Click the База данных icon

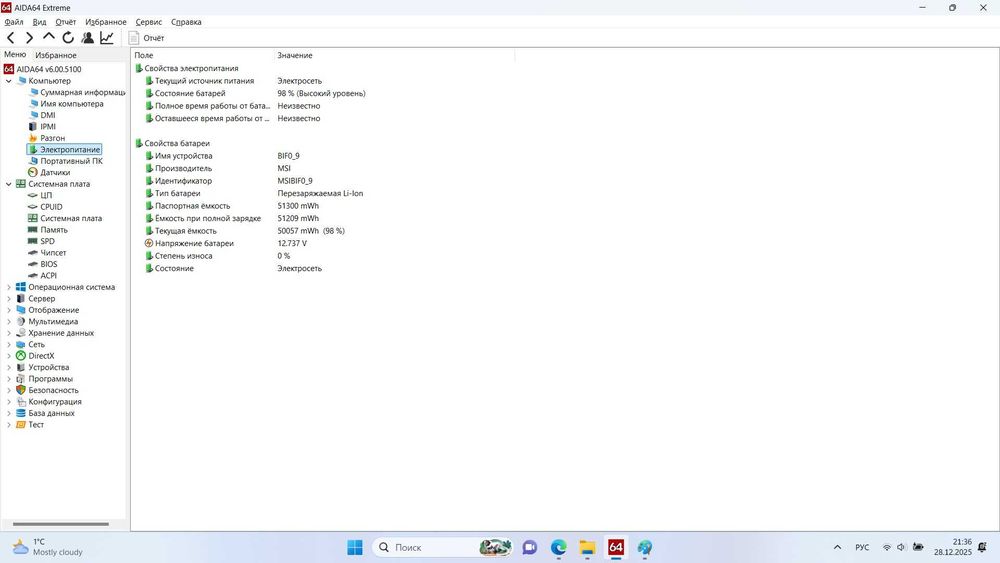coord(20,414)
